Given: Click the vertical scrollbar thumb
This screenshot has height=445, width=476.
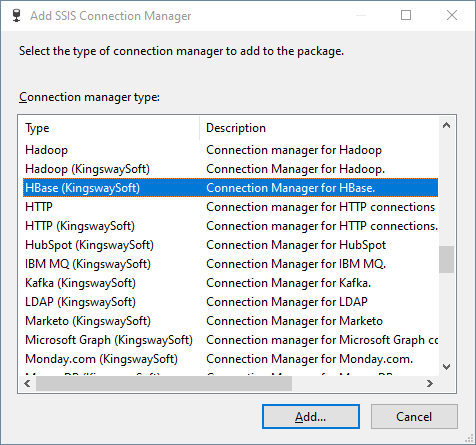Looking at the screenshot, I should (x=446, y=259).
